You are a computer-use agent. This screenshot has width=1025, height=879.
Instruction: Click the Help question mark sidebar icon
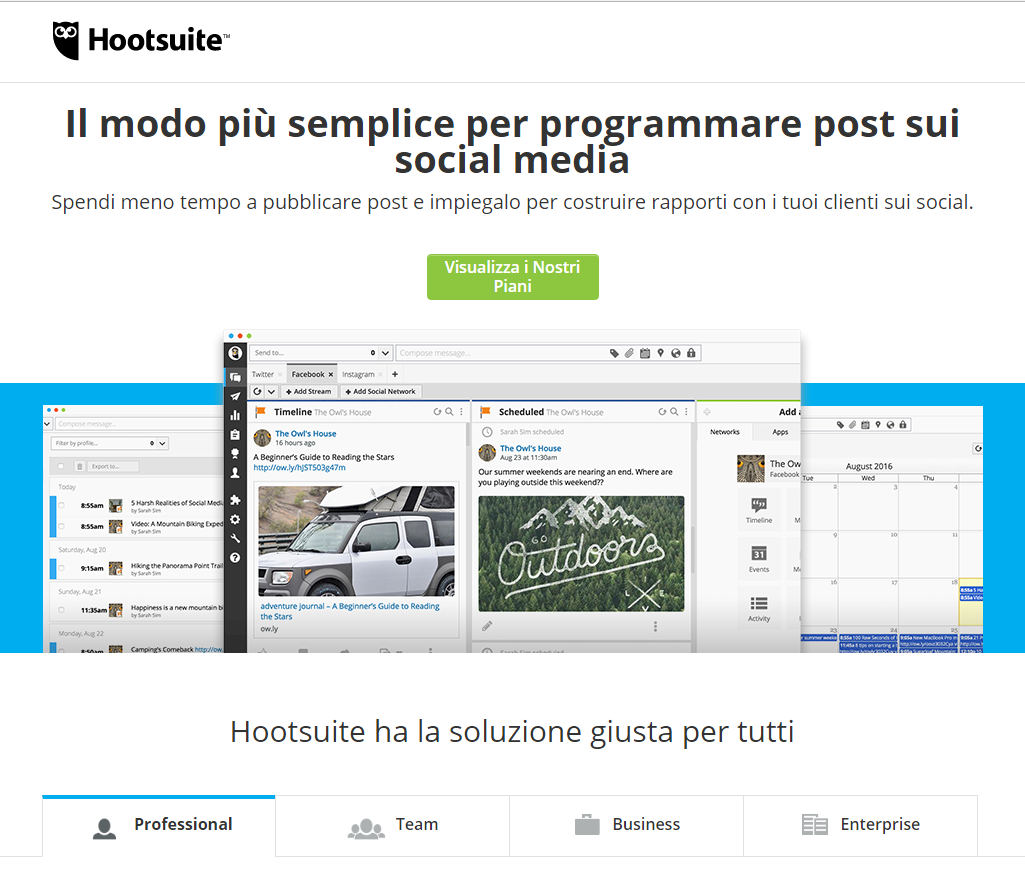coord(235,557)
